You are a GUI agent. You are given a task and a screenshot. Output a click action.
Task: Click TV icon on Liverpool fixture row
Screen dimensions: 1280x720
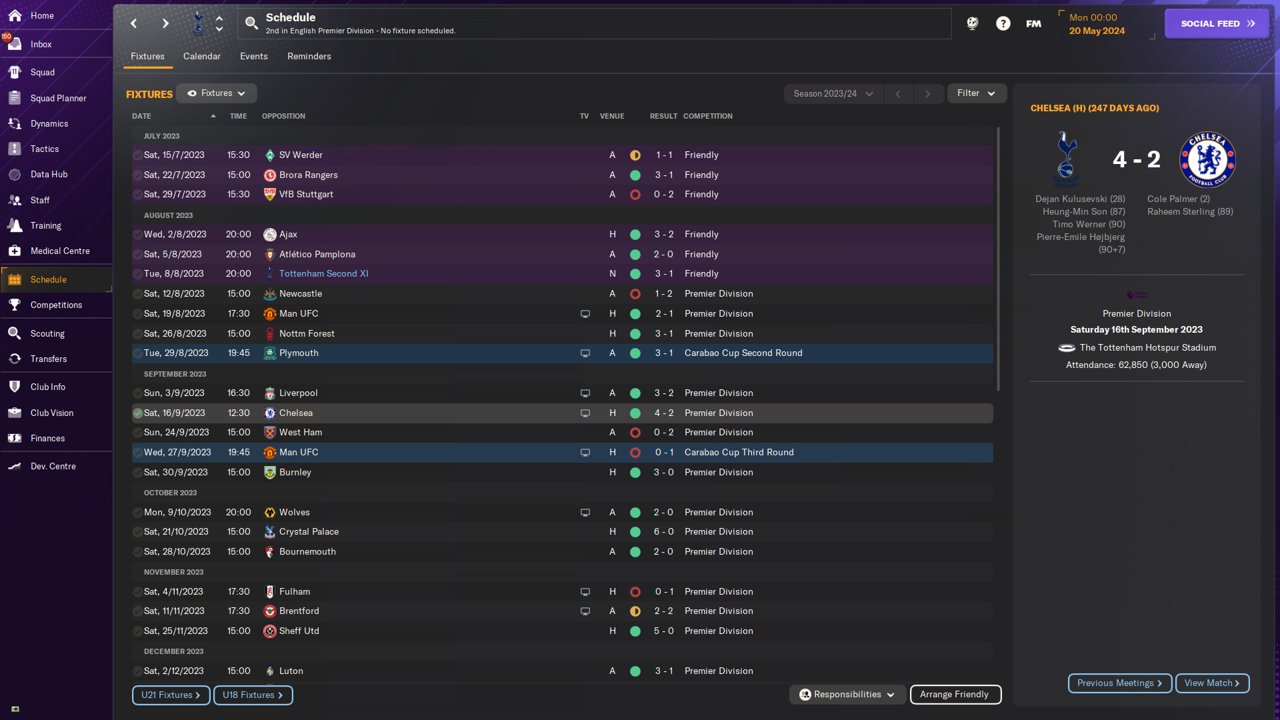(585, 393)
